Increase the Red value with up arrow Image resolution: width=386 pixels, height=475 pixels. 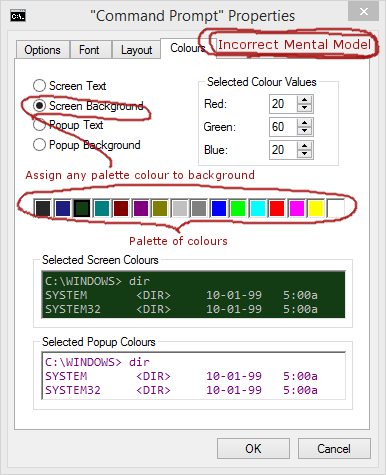point(304,100)
